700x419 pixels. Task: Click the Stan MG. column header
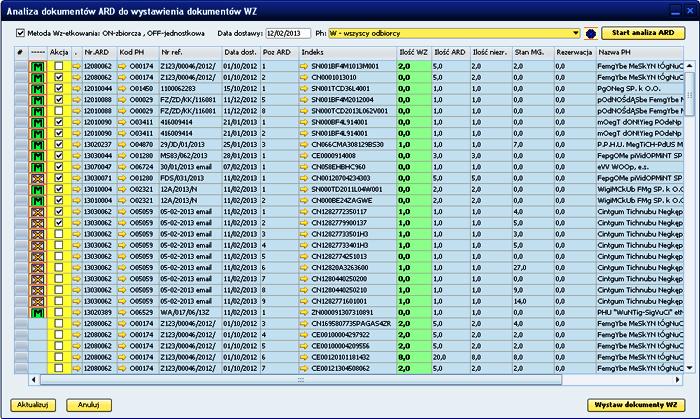[533, 53]
